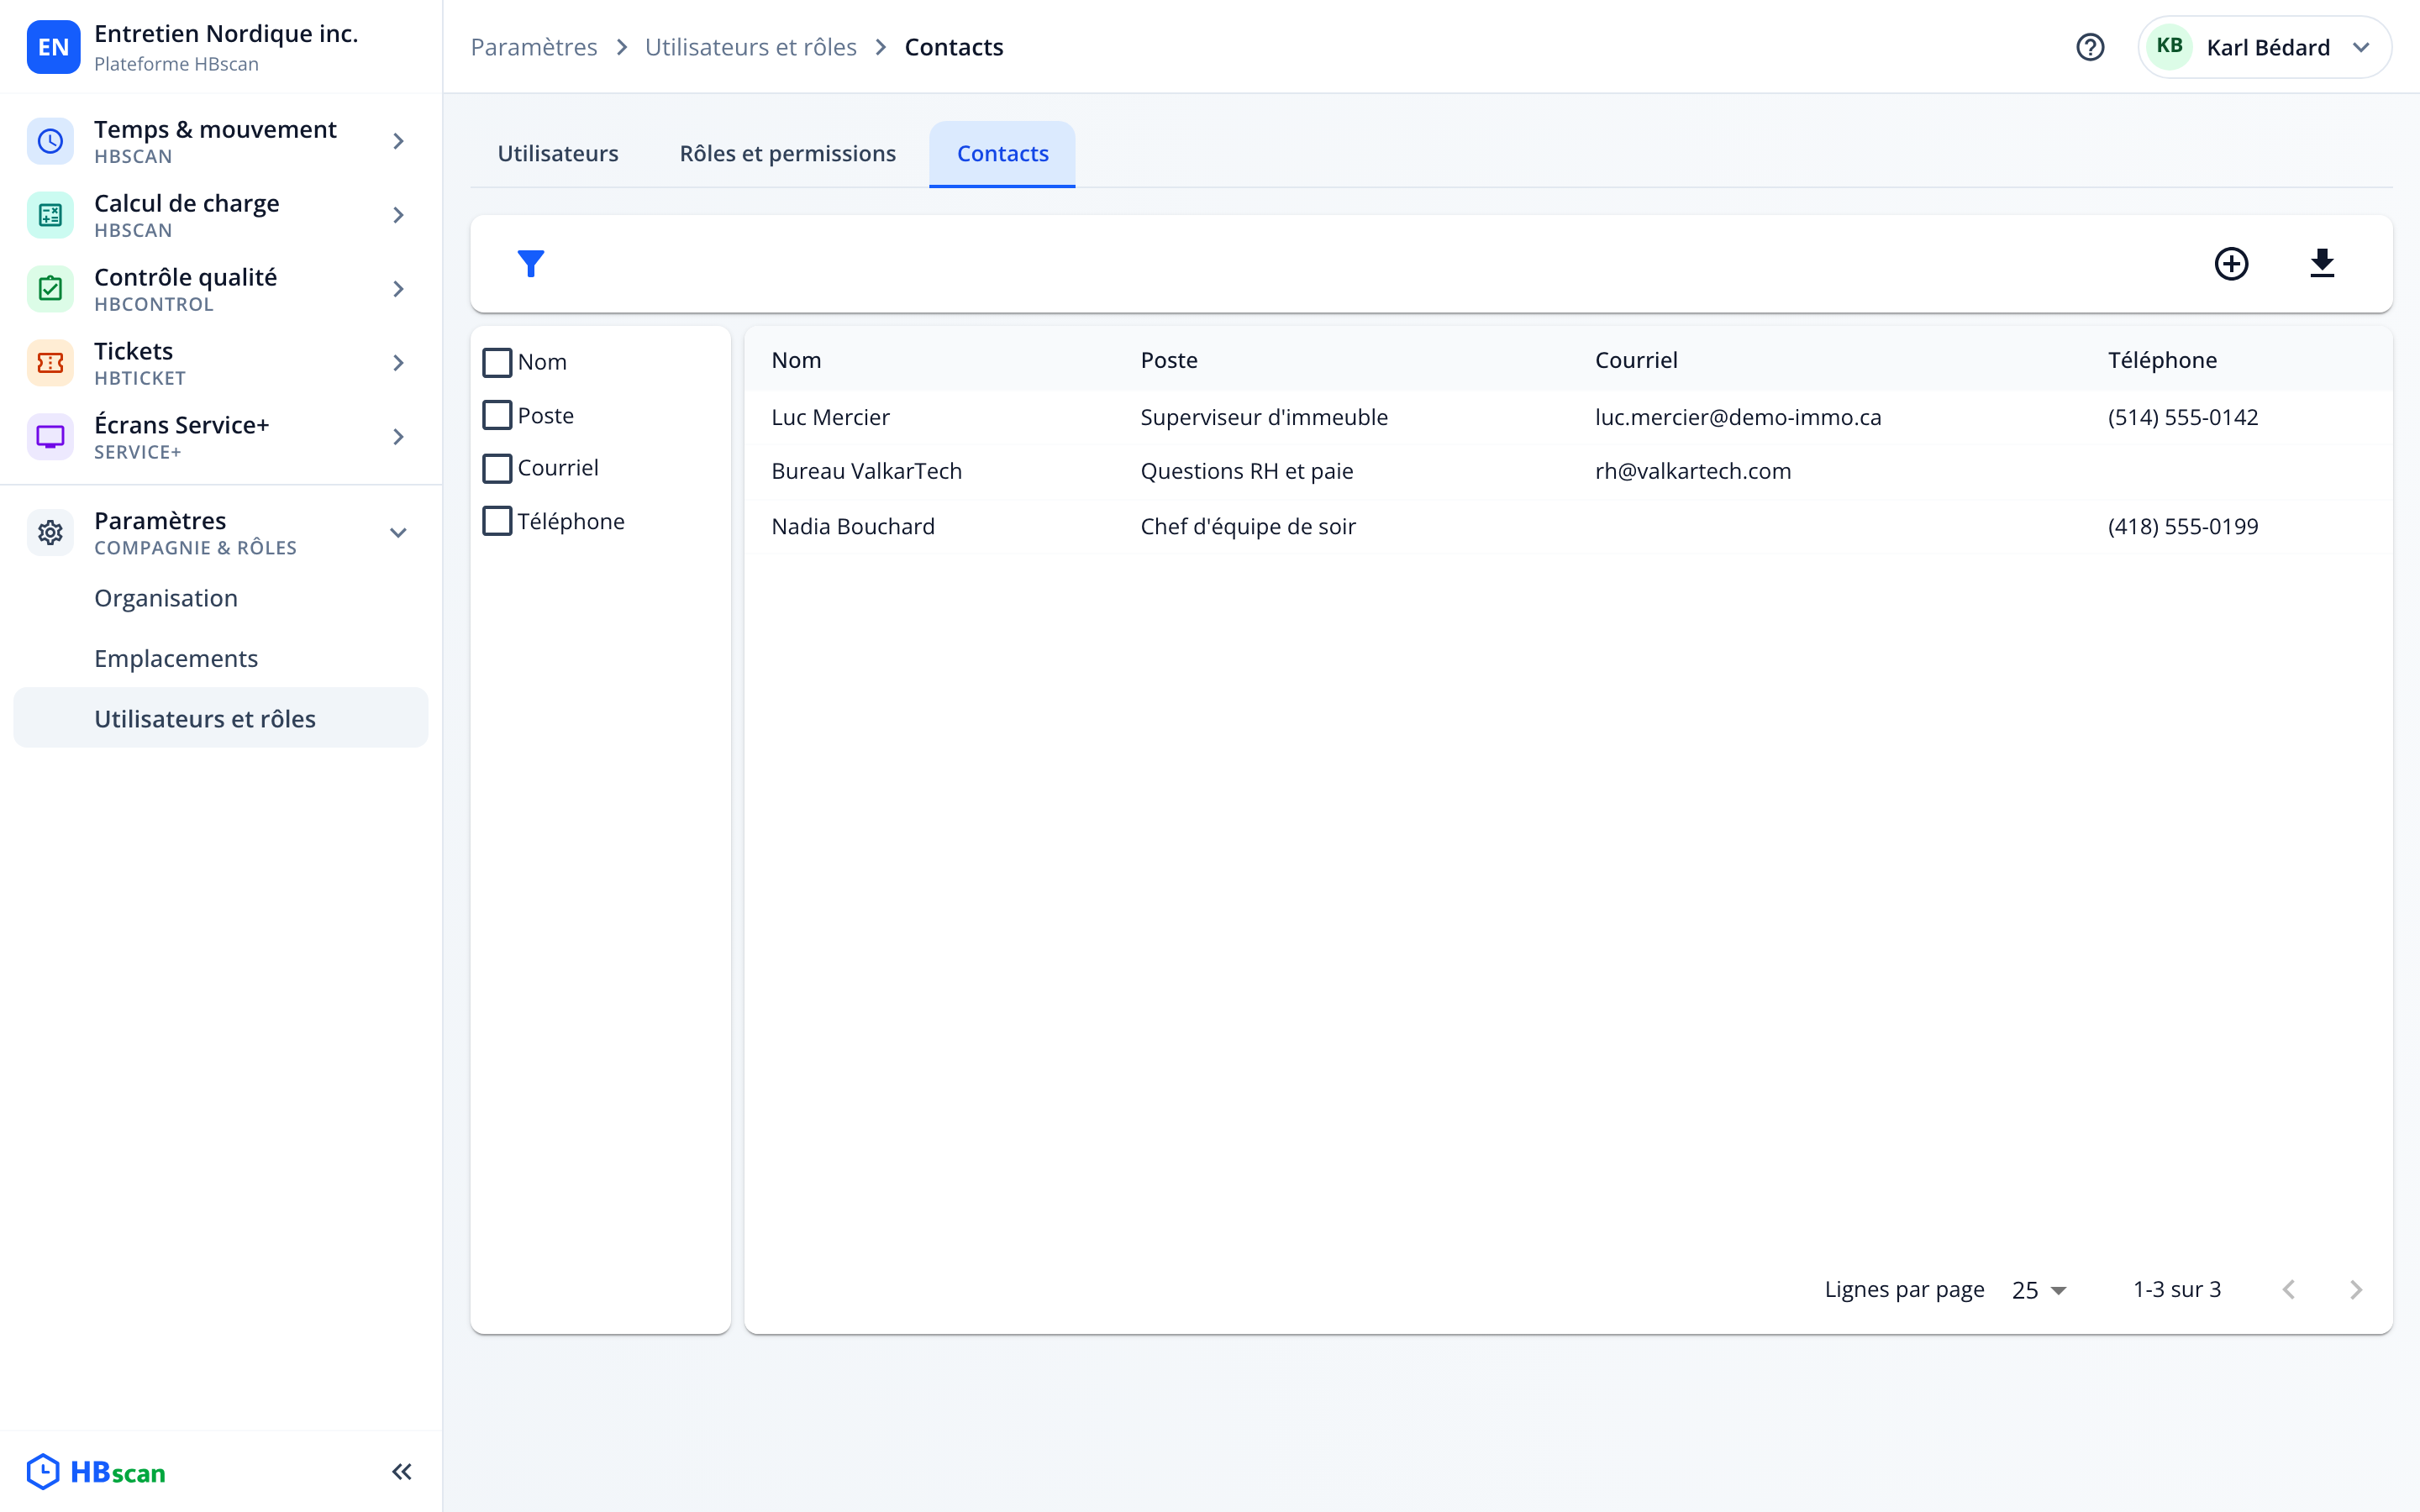The width and height of the screenshot is (2420, 1512).
Task: Switch to Rôles et permissions tab
Action: 787,154
